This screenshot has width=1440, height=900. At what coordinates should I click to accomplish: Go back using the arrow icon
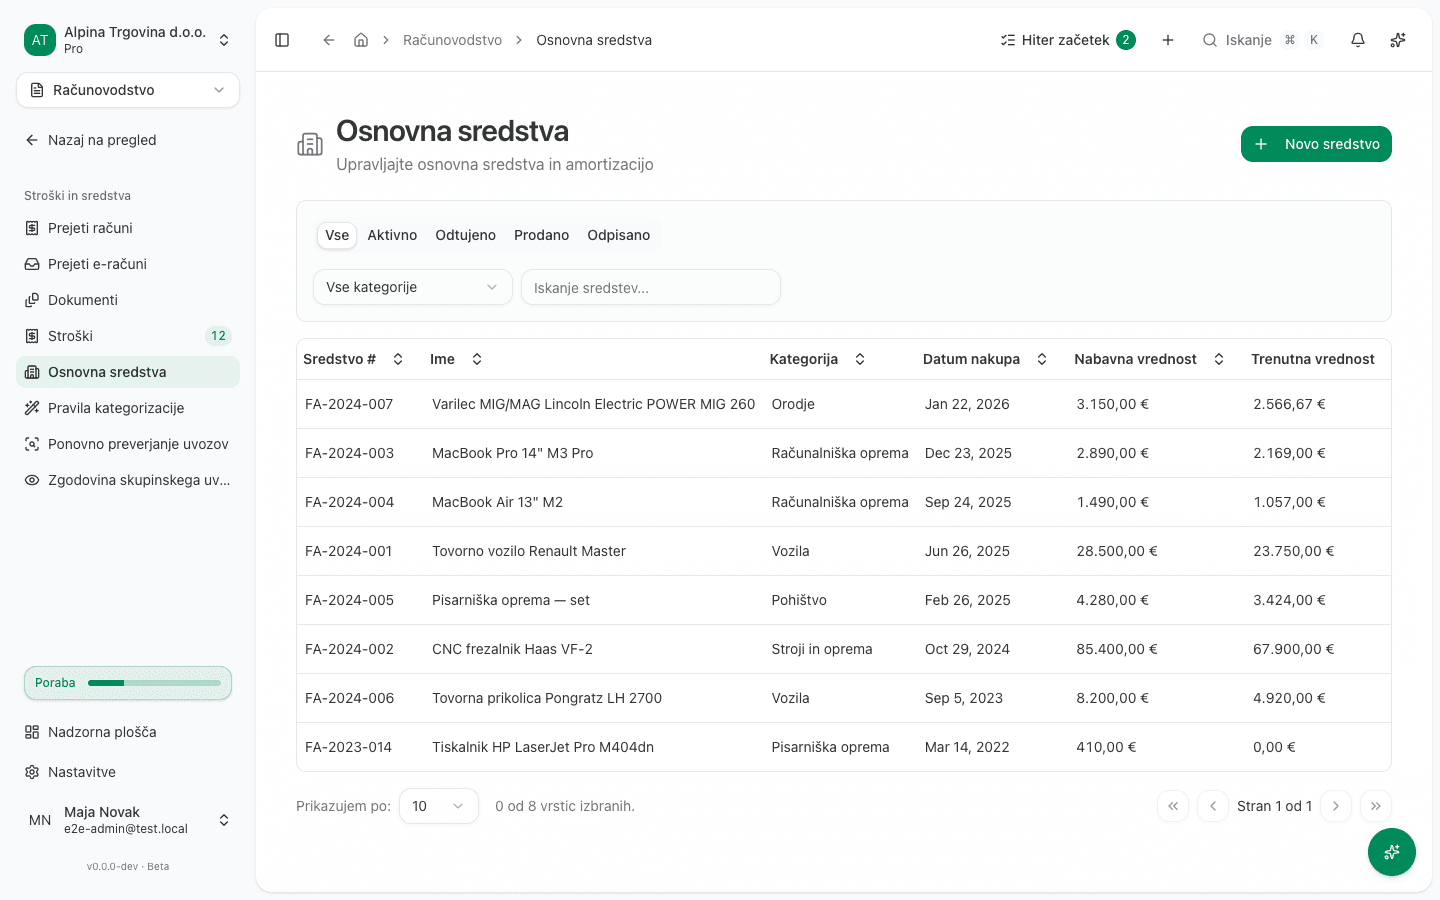[x=328, y=40]
